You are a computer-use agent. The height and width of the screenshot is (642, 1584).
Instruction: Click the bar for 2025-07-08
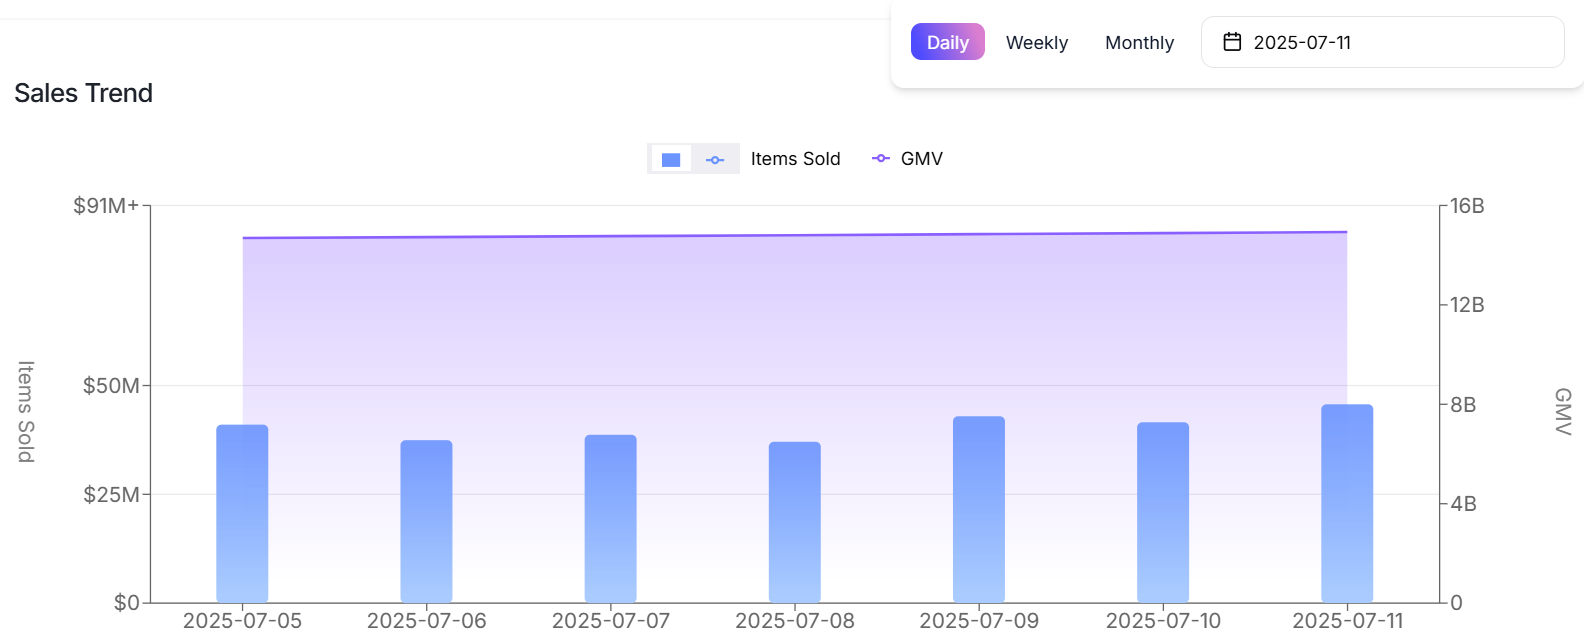coord(794,522)
